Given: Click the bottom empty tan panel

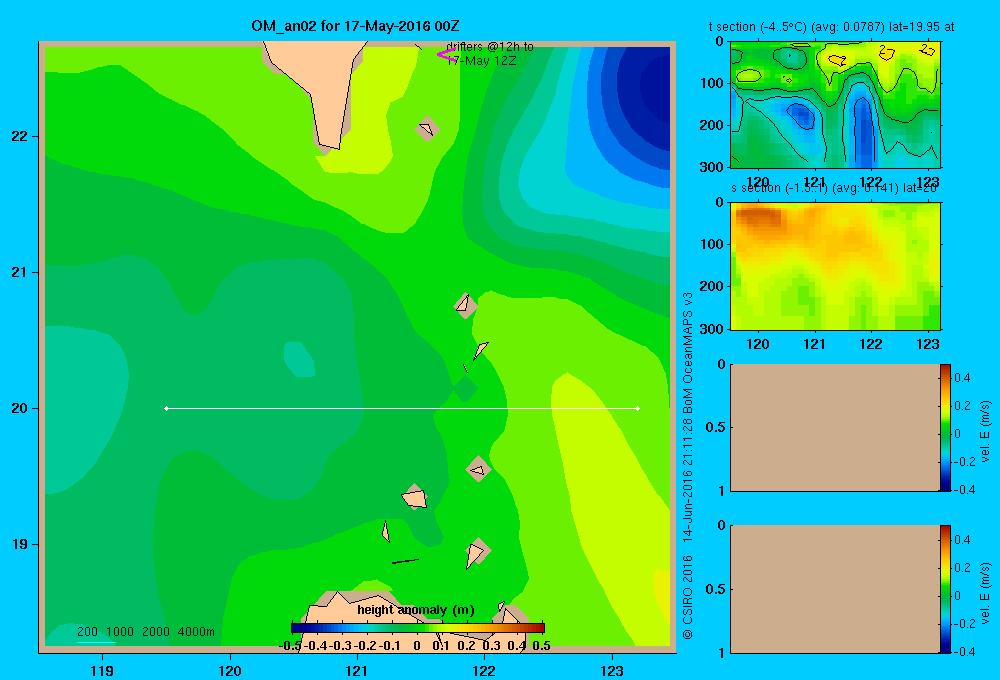Looking at the screenshot, I should tap(835, 589).
